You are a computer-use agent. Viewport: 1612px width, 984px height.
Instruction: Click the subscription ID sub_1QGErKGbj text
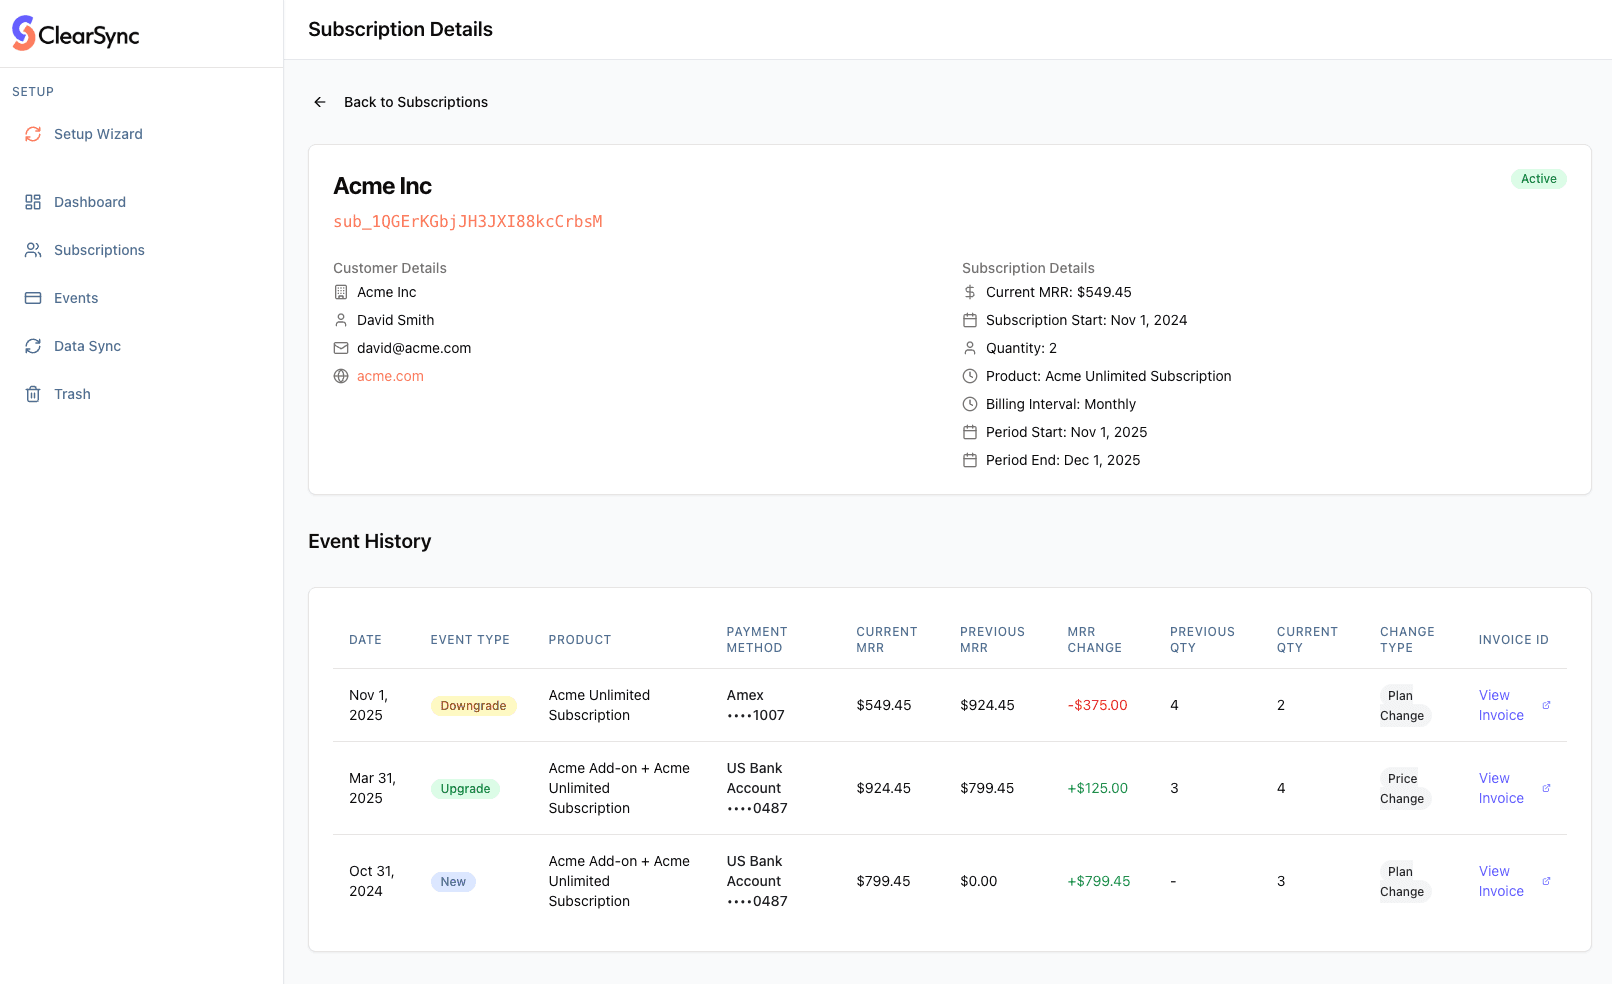click(x=468, y=221)
